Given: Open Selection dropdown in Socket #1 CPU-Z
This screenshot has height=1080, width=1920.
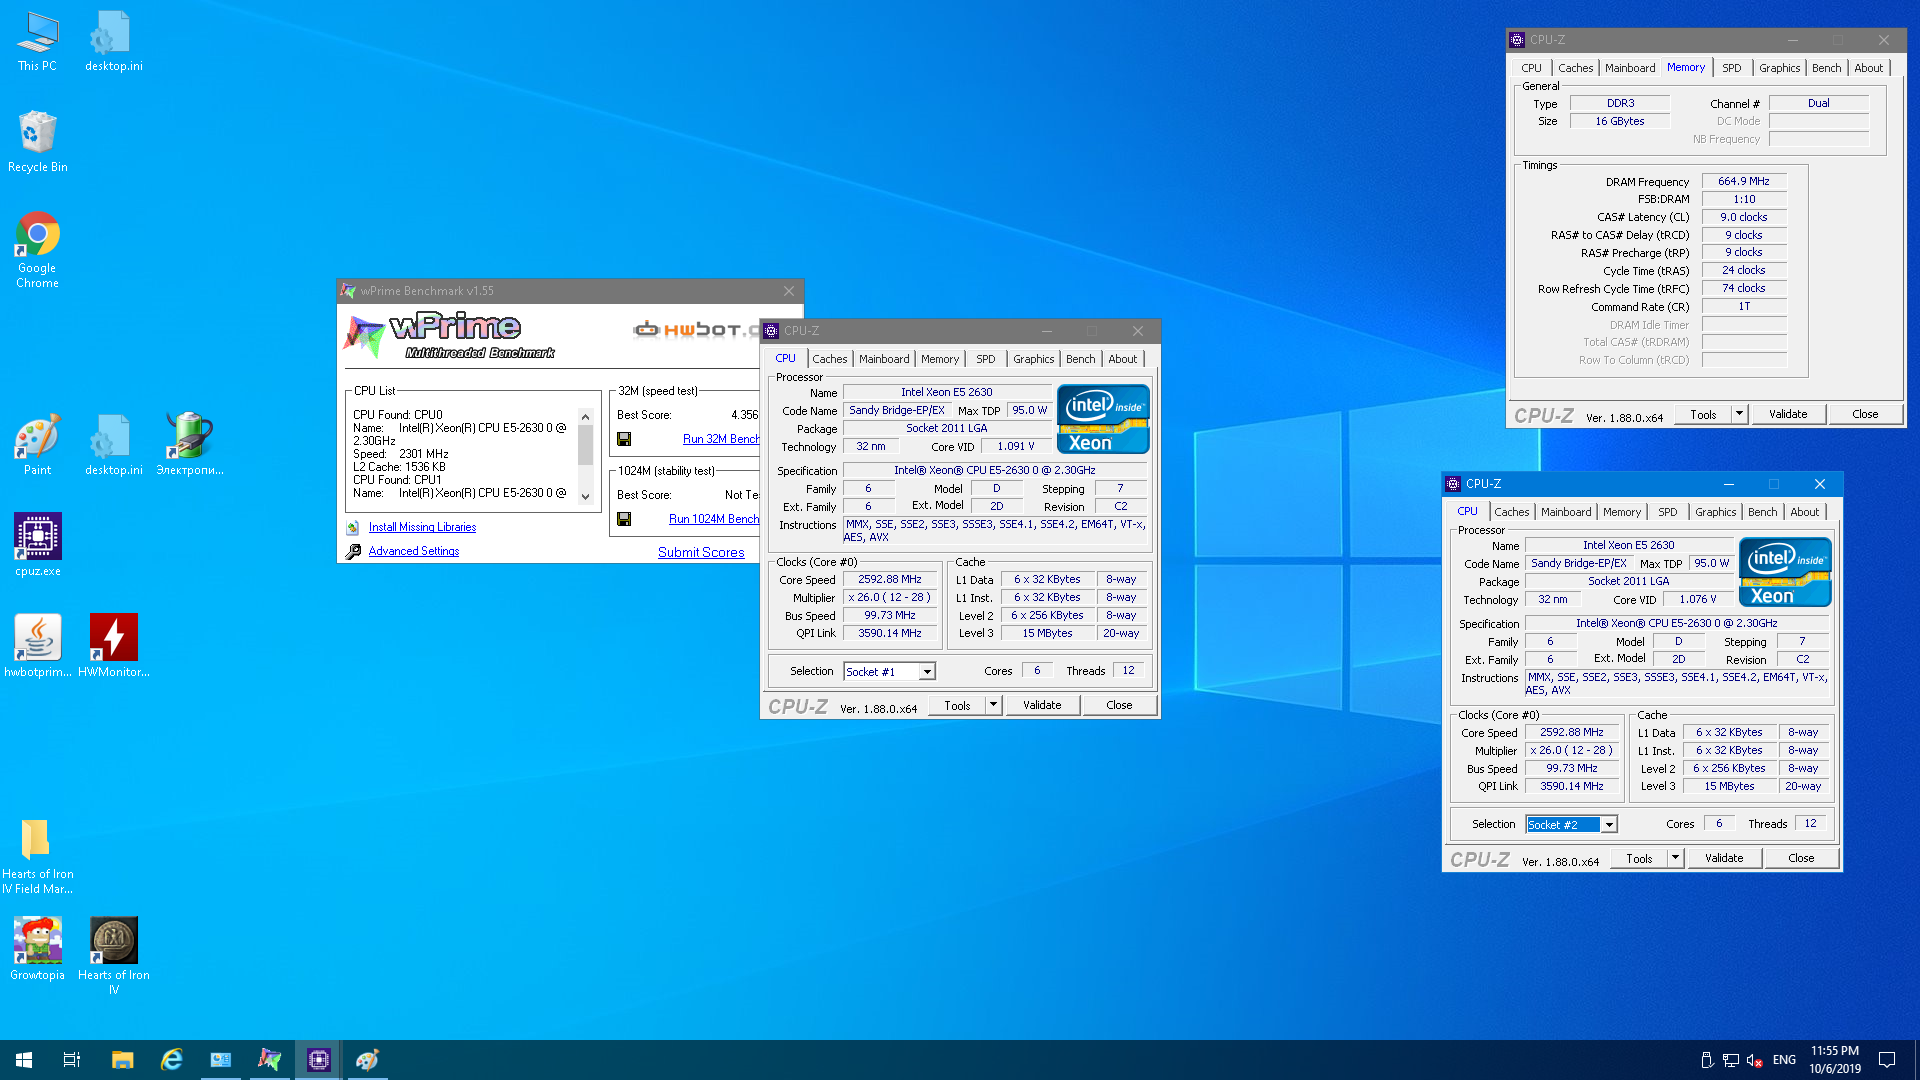Looking at the screenshot, I should point(927,672).
